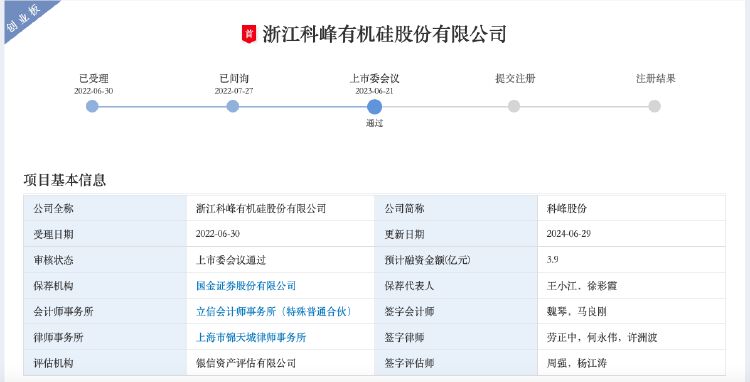Click the 已受理 stage label
Image resolution: width=750 pixels, height=382 pixels.
pos(94,78)
